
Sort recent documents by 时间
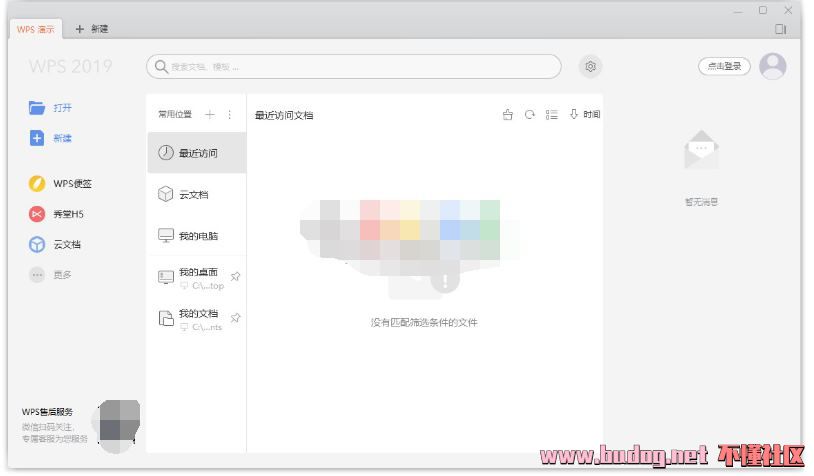[585, 114]
